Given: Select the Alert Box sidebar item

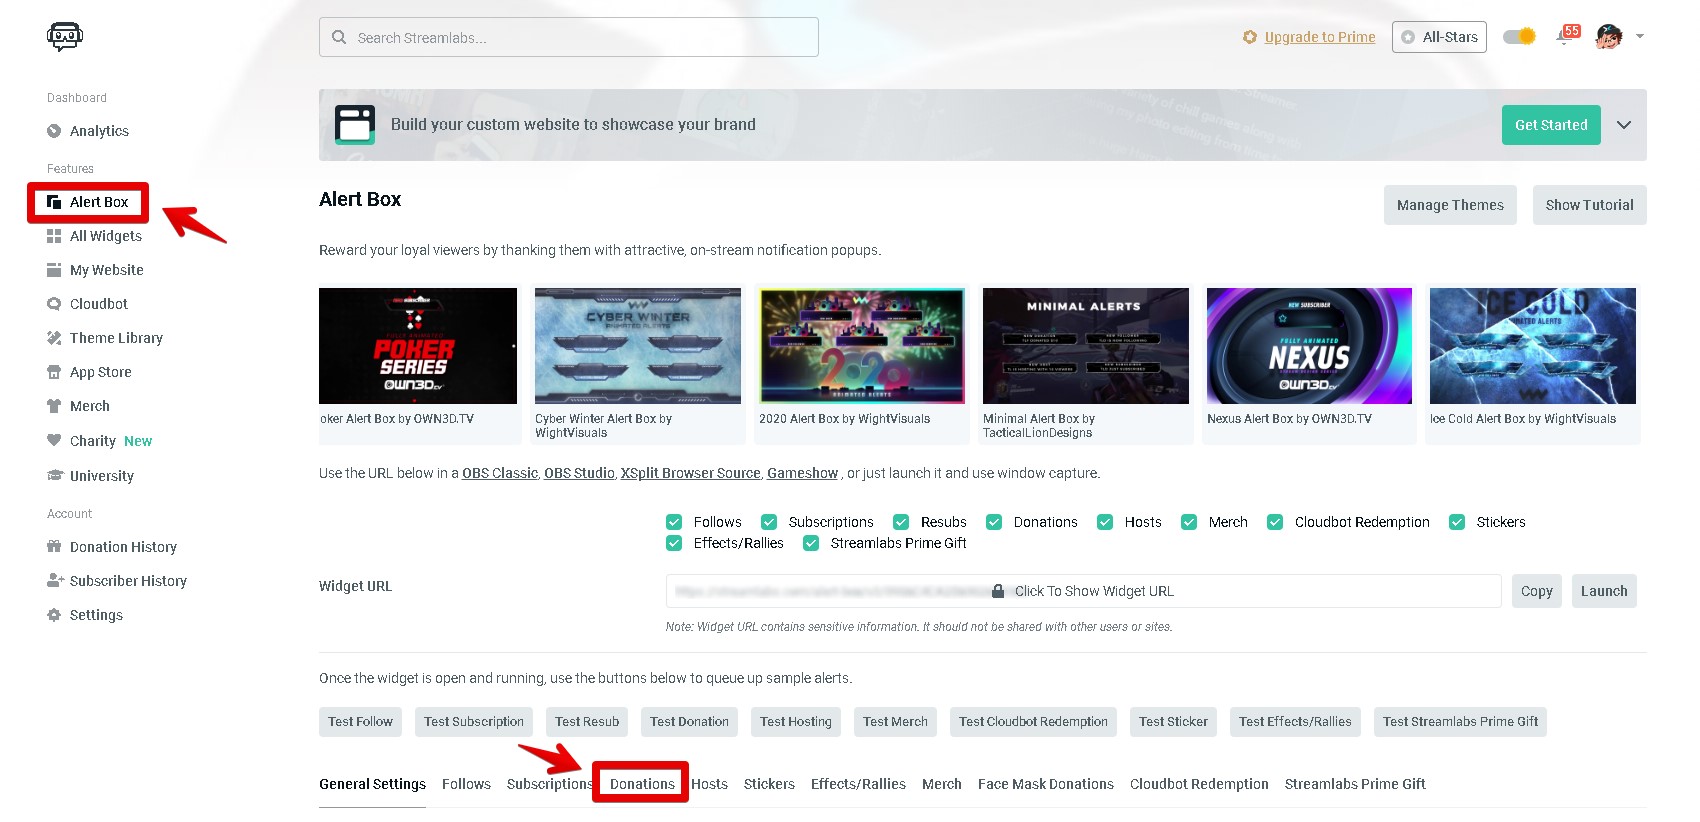Looking at the screenshot, I should [88, 202].
